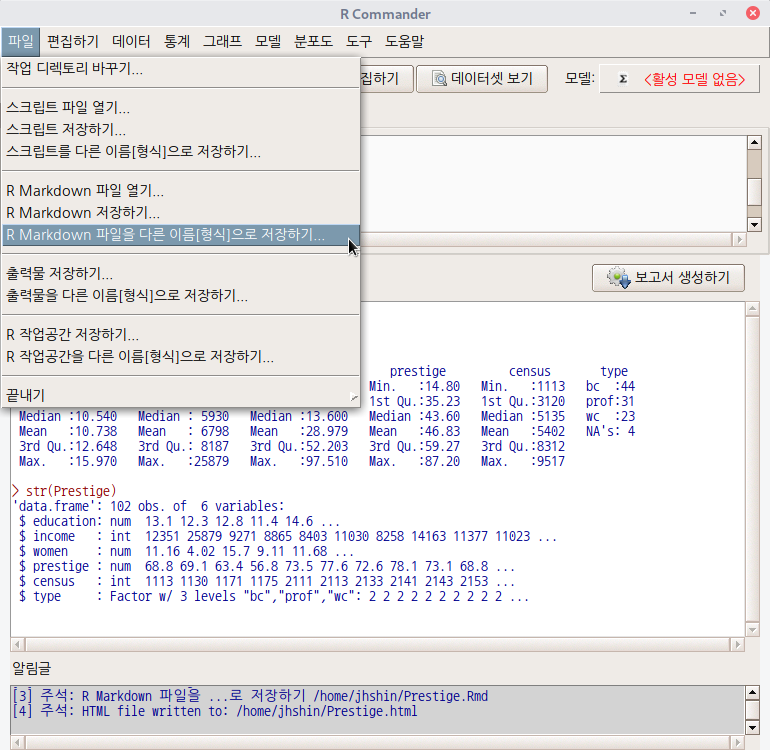Image resolution: width=770 pixels, height=750 pixels.
Task: Choose 작업 디렉토리 바꾸기 menu entry
Action: 181,68
